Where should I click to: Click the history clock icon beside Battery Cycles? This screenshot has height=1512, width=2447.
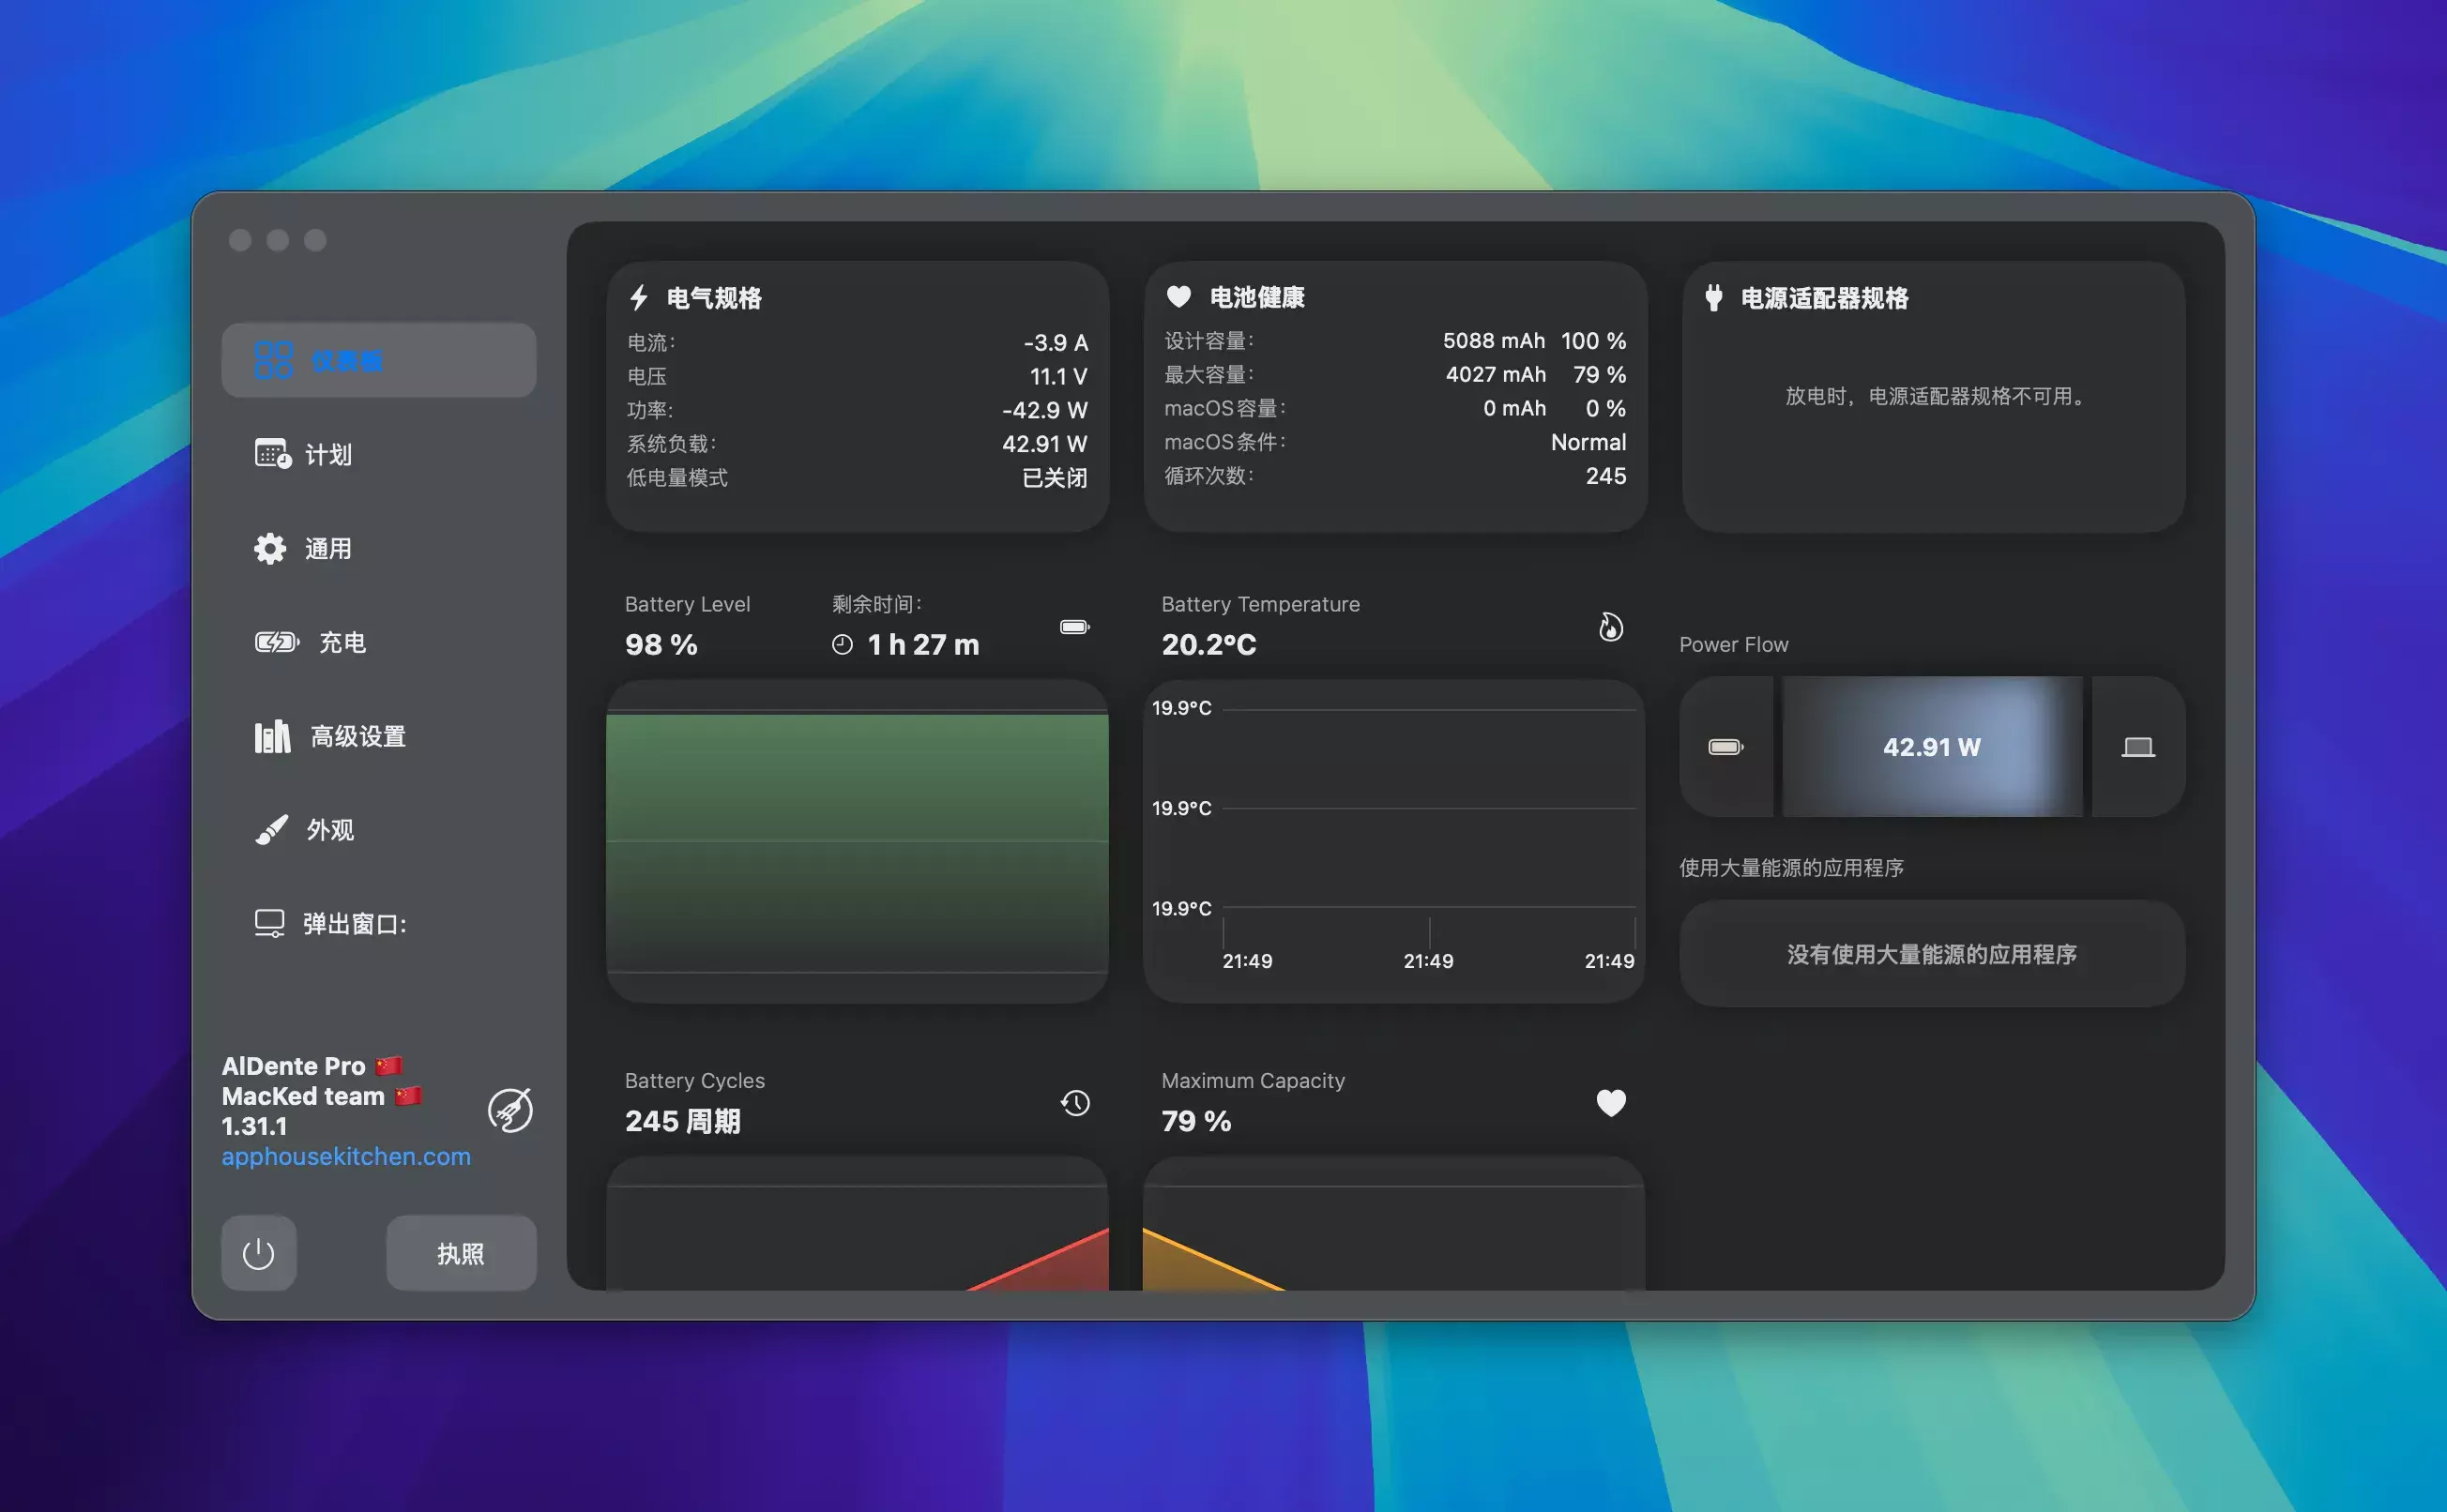tap(1075, 1103)
